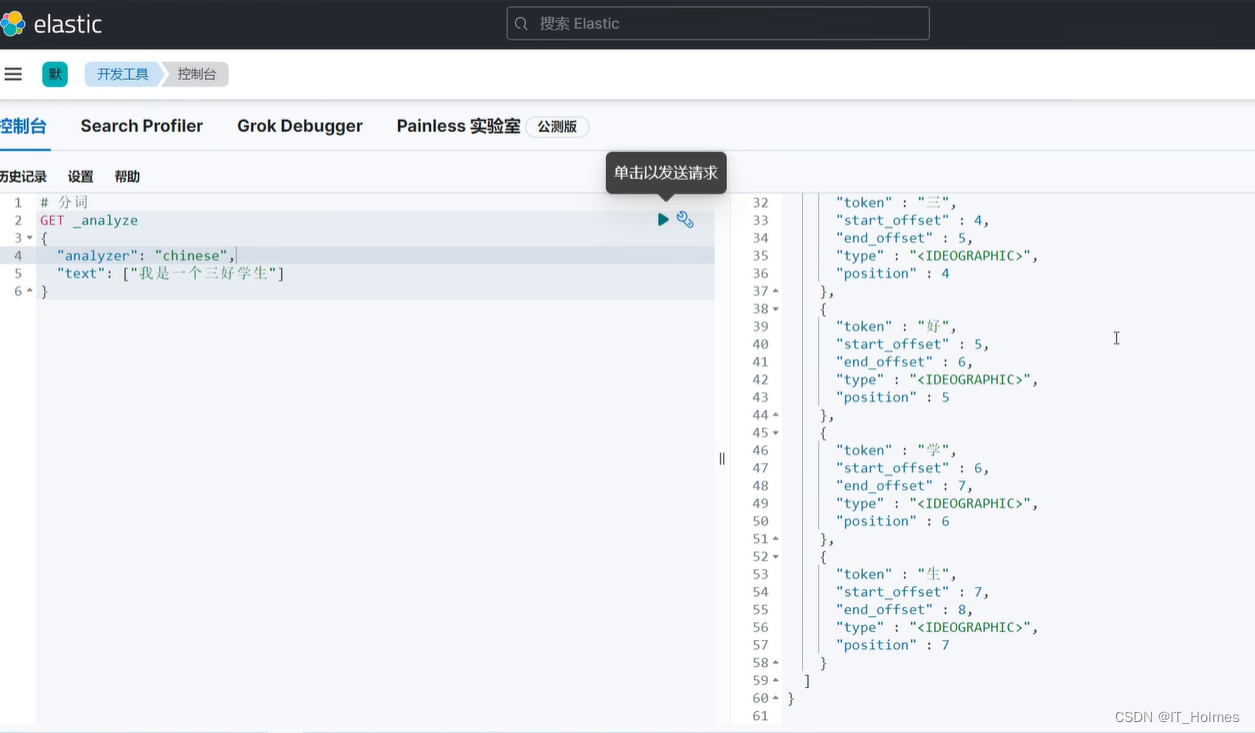Click the "token" : "学" response line
1255x733 pixels.
(896, 450)
